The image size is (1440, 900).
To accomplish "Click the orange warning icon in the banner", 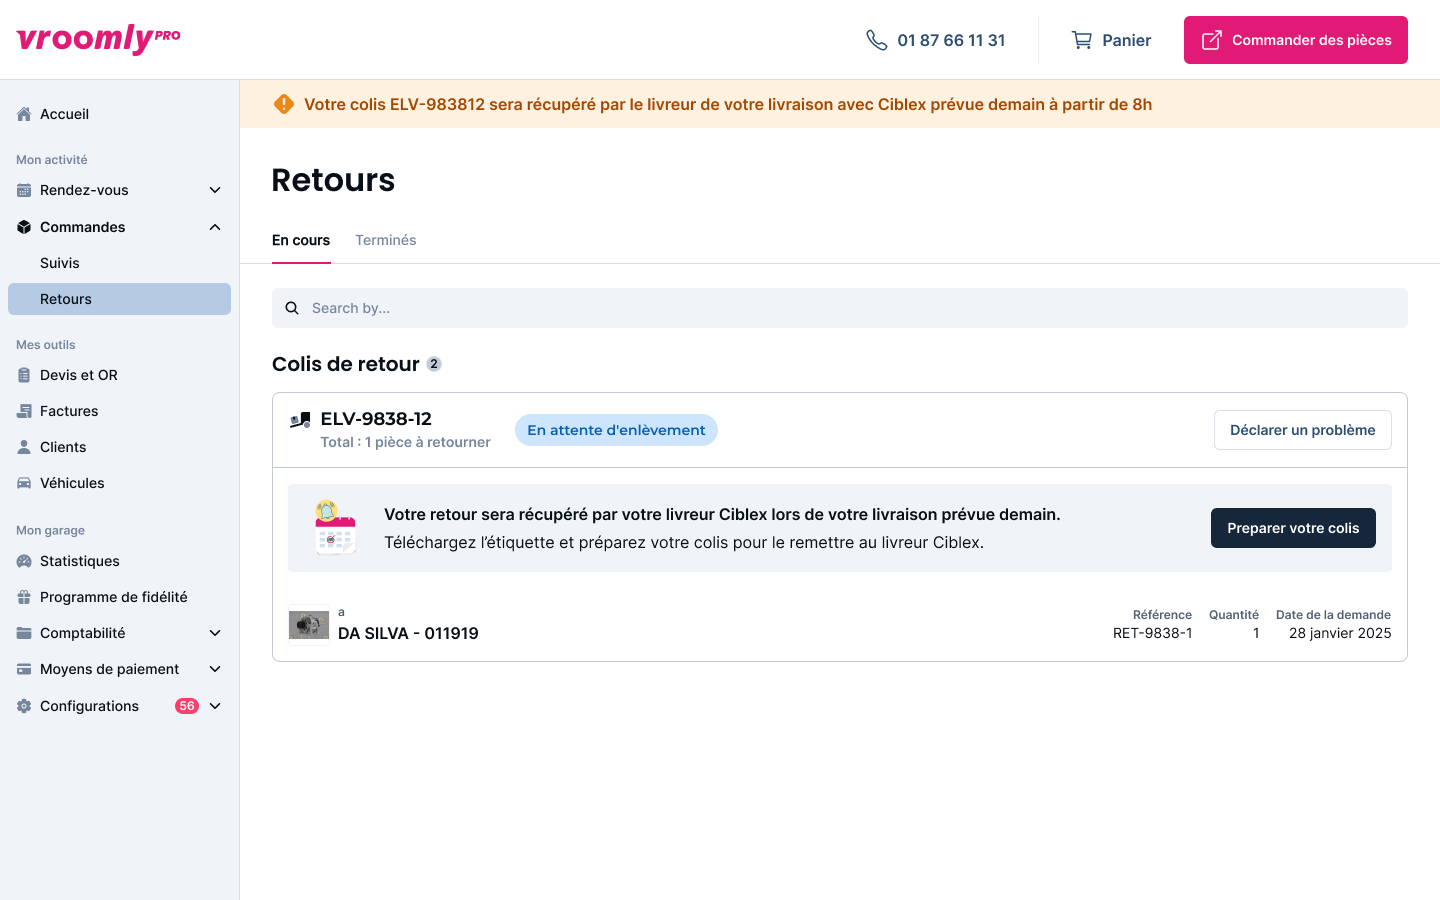I will click(x=284, y=104).
